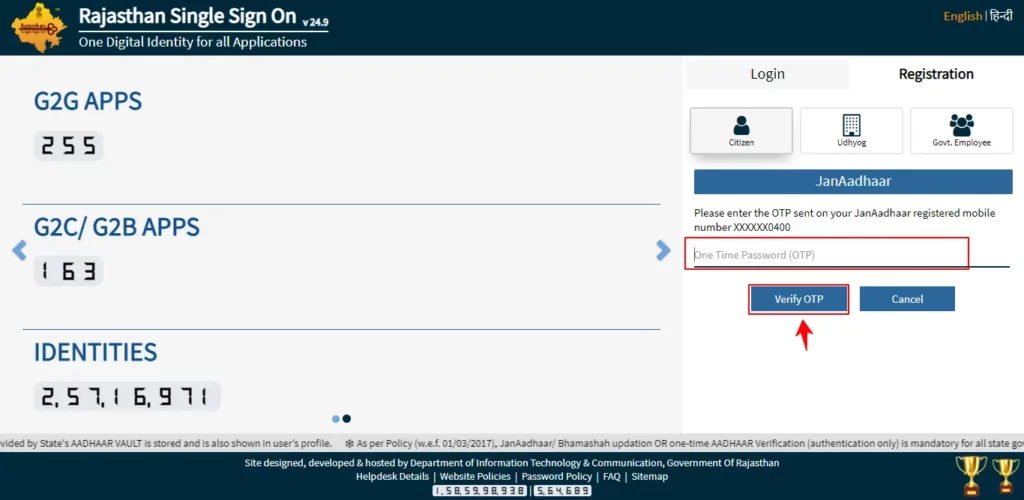The height and width of the screenshot is (500, 1024).
Task: Switch to the Login tab
Action: point(767,74)
